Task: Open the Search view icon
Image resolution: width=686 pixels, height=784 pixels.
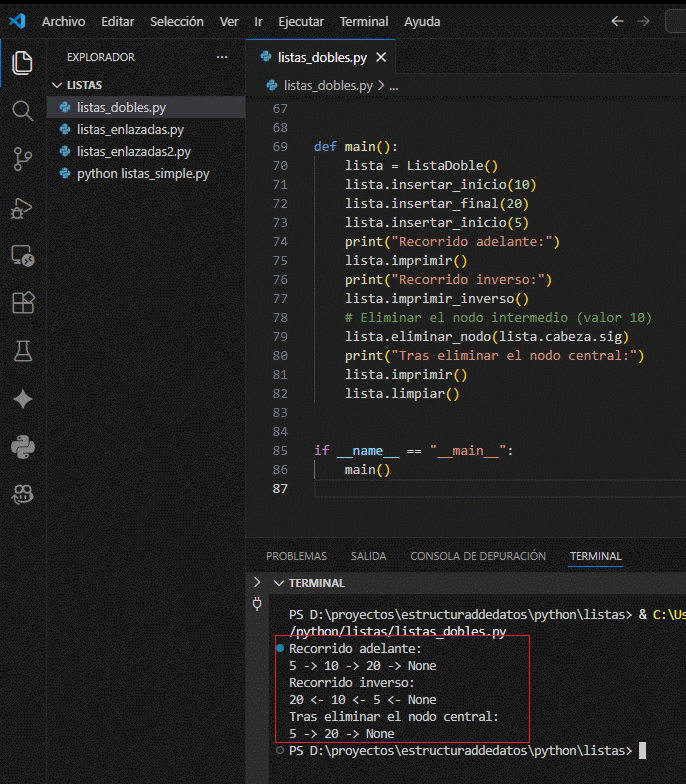Action: (x=22, y=111)
